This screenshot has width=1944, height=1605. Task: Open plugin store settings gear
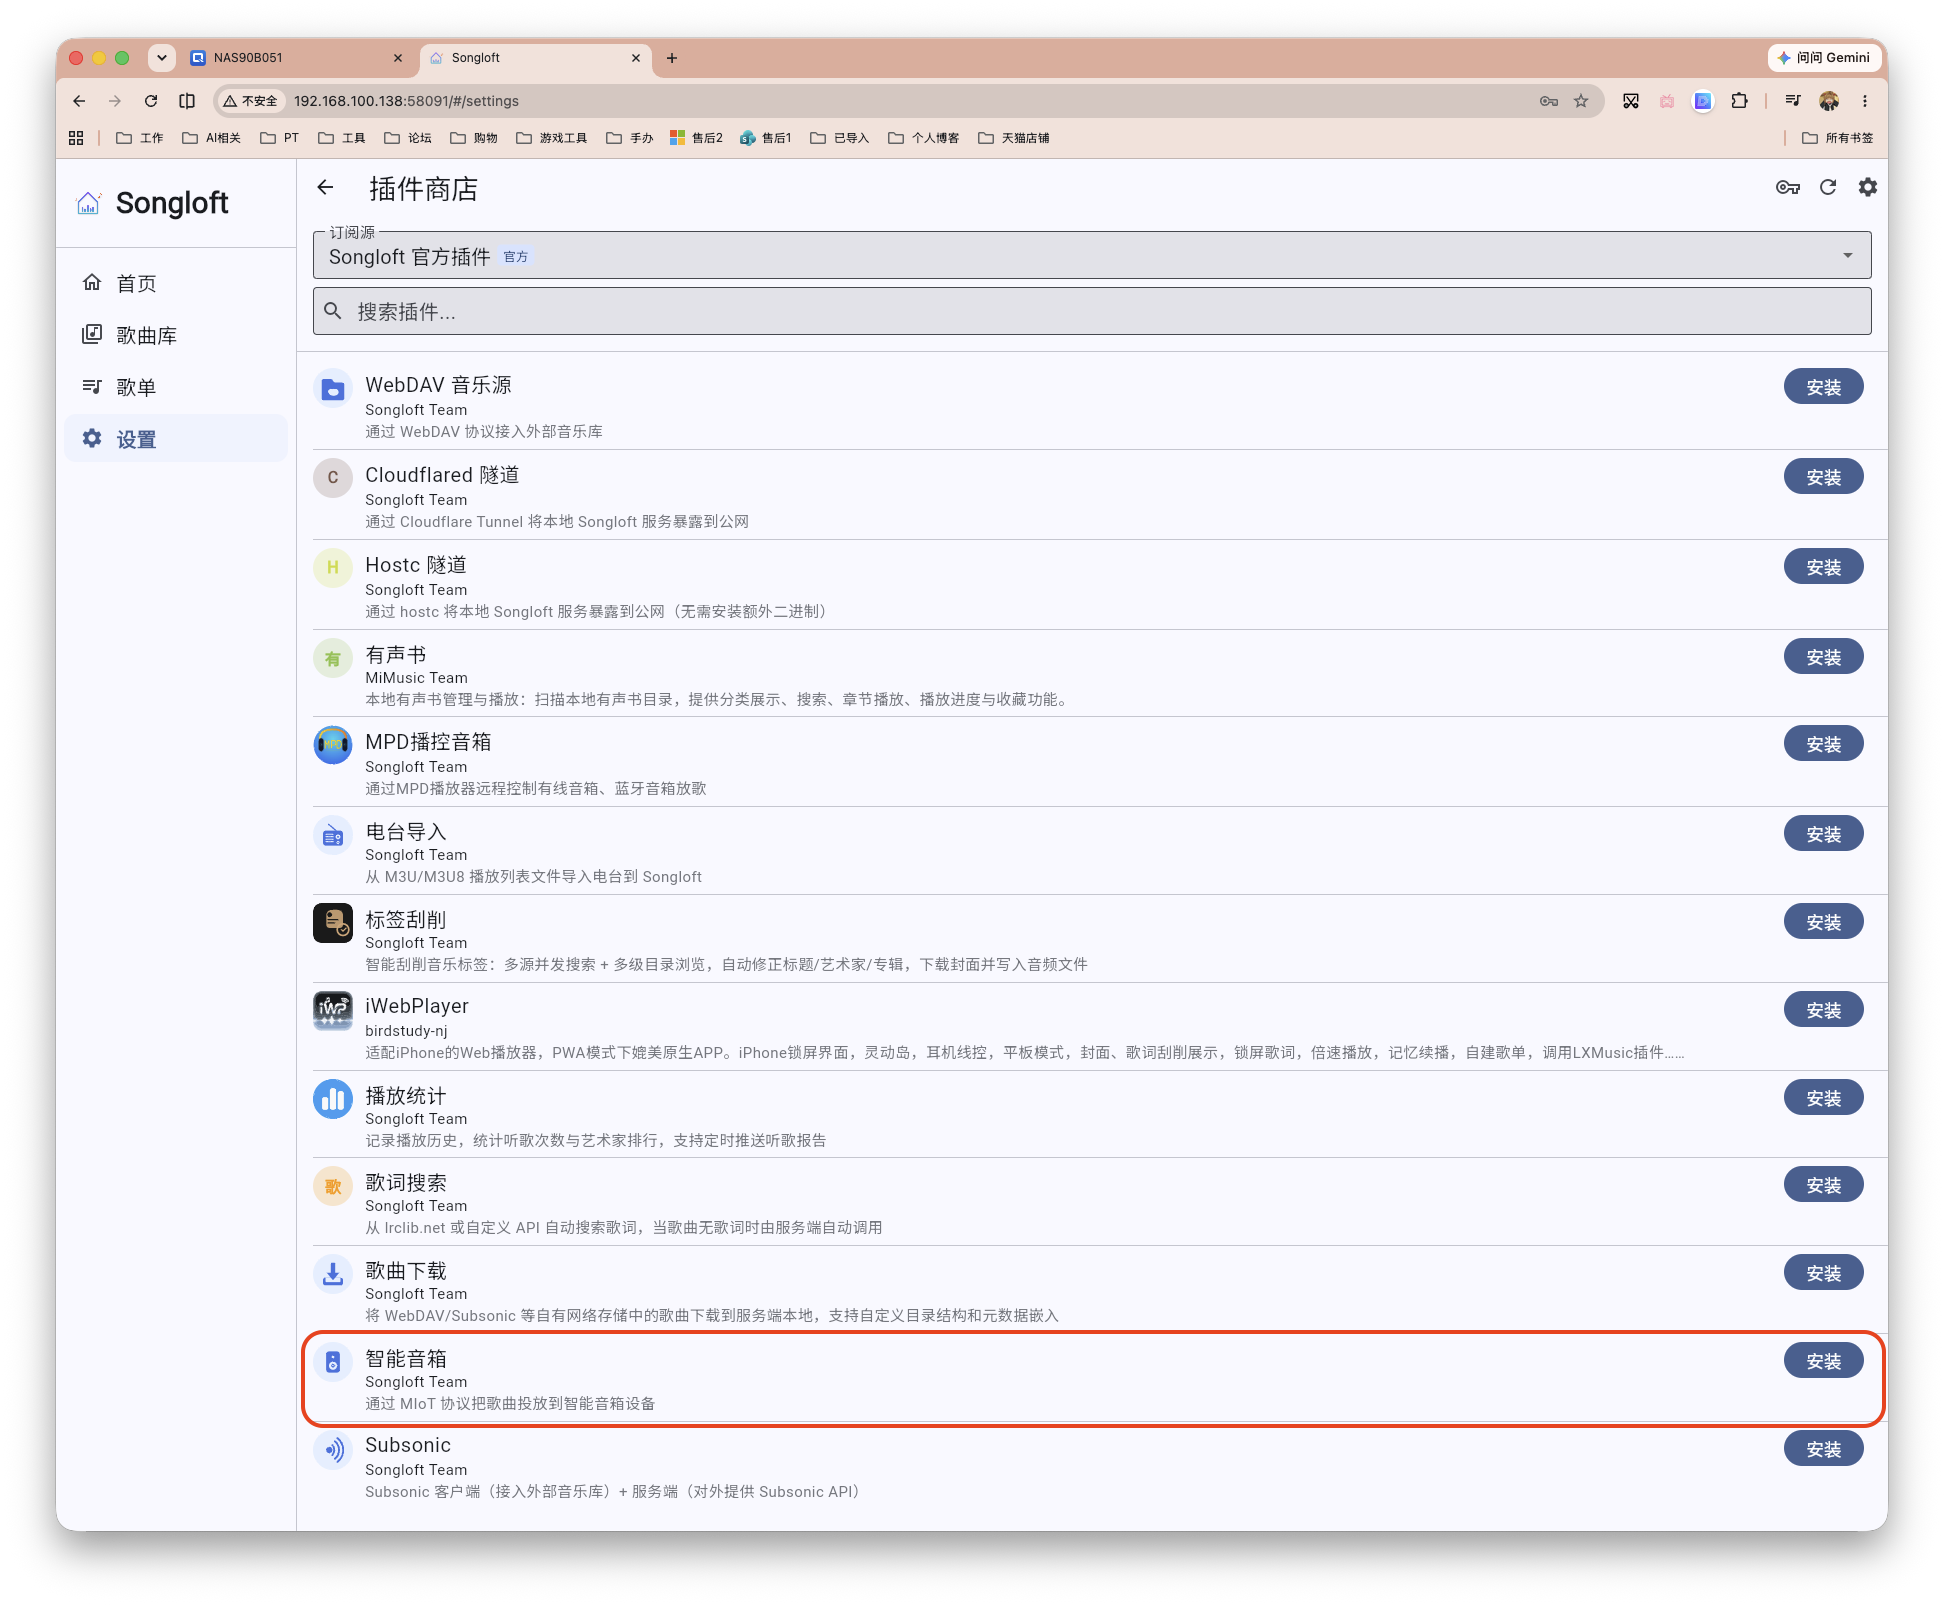[1868, 188]
